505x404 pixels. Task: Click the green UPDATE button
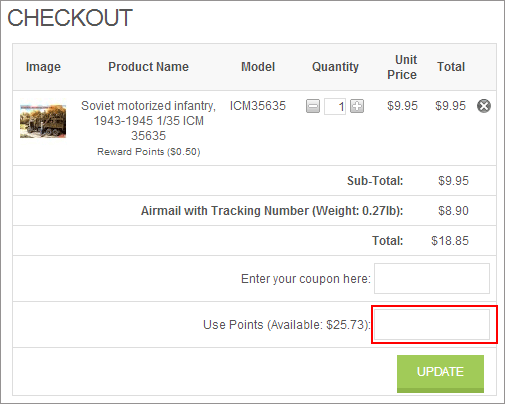[x=440, y=374]
